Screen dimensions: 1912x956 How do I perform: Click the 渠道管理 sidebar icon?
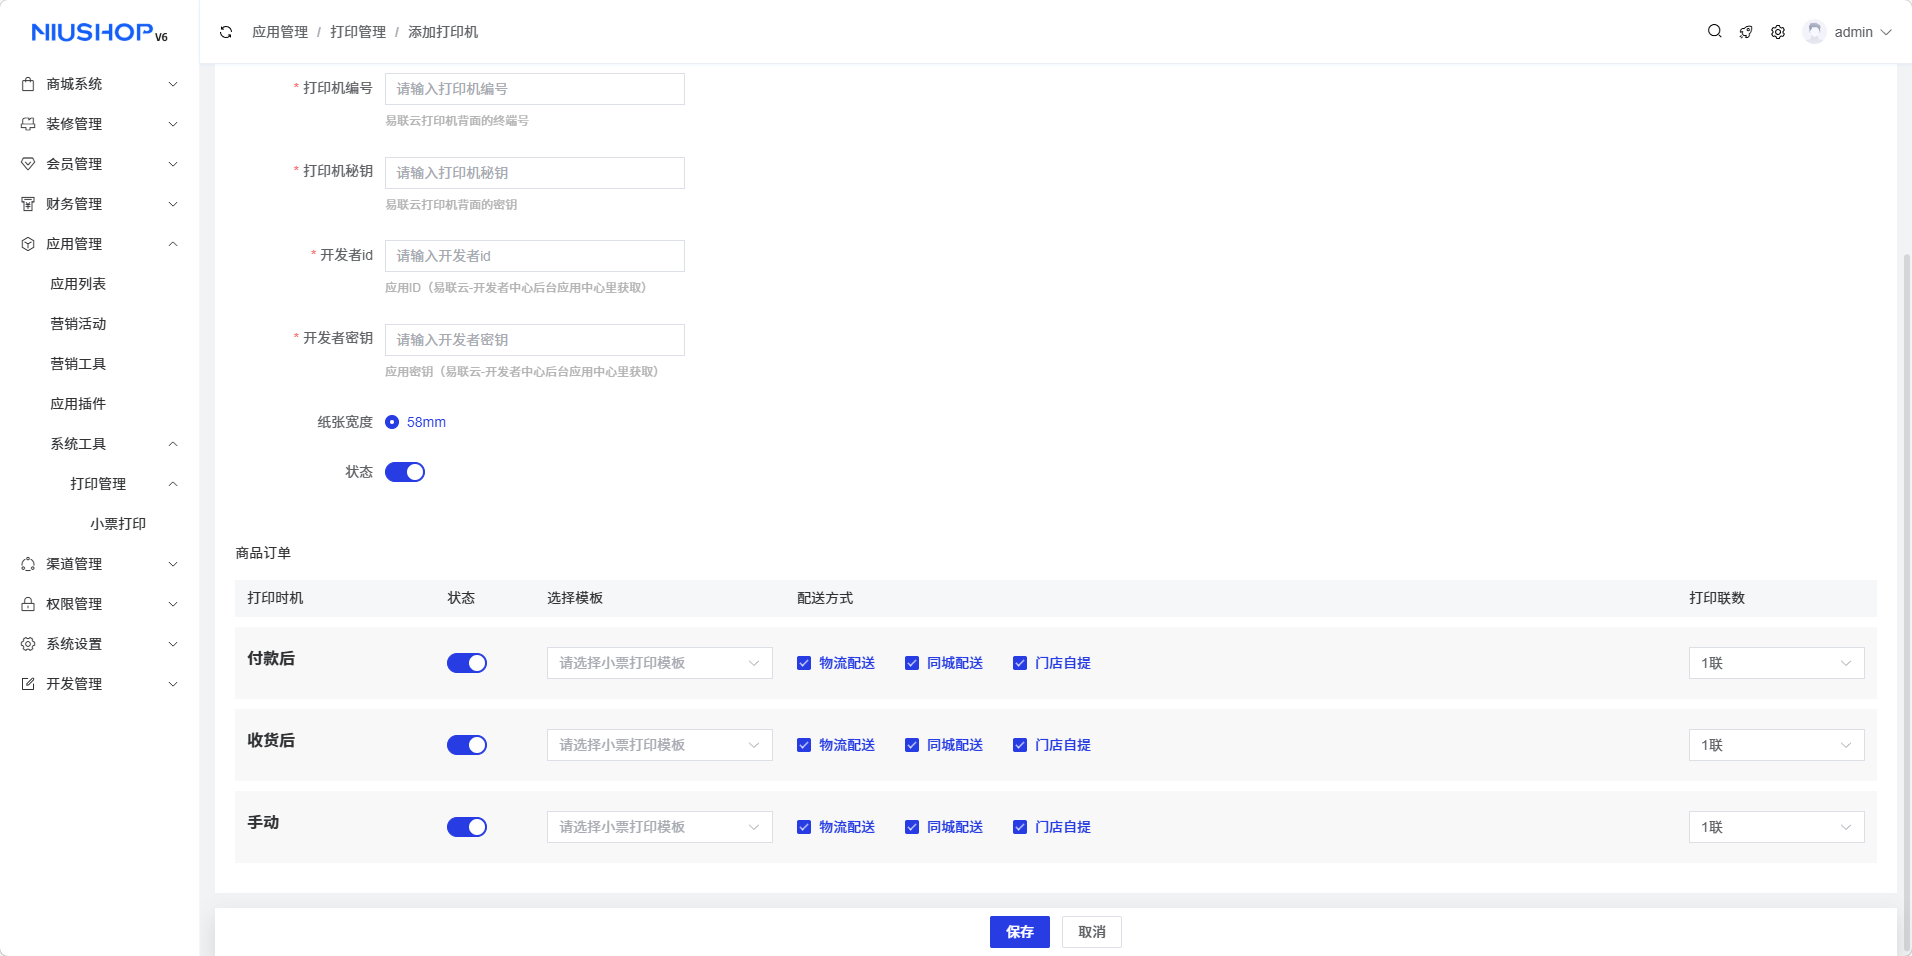28,564
